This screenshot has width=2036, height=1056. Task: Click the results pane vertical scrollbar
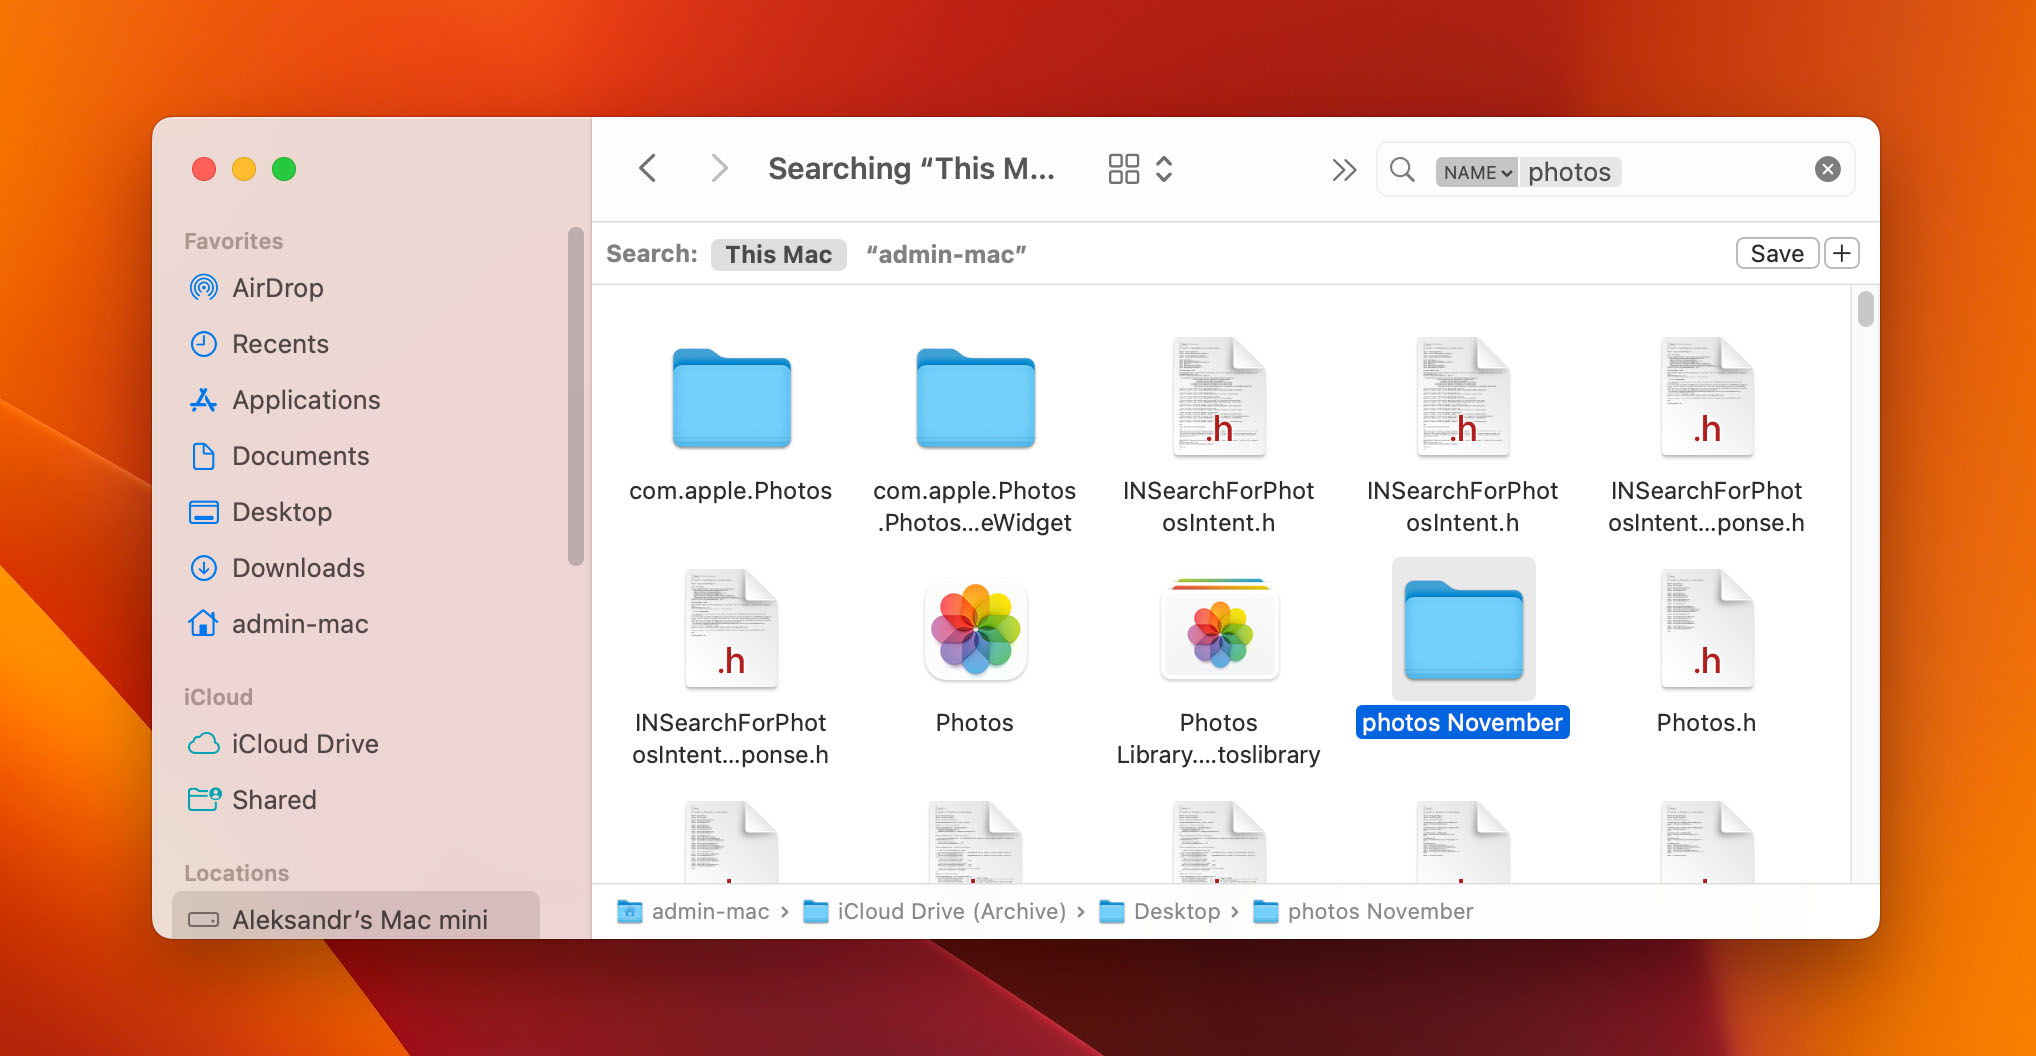[x=1865, y=308]
